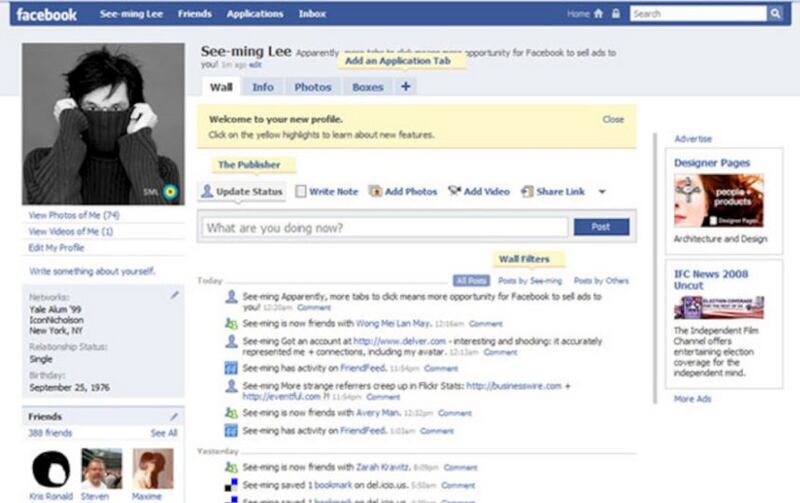Screen dimensions: 800x503
Task: Open Designer Pages ad title
Action: [x=712, y=163]
